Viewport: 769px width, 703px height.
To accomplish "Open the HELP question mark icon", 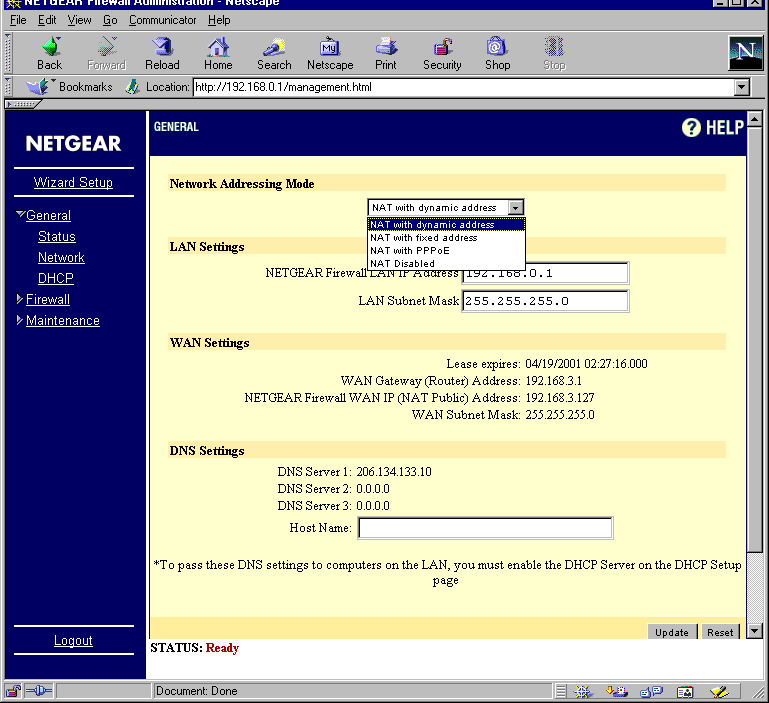I will 691,128.
